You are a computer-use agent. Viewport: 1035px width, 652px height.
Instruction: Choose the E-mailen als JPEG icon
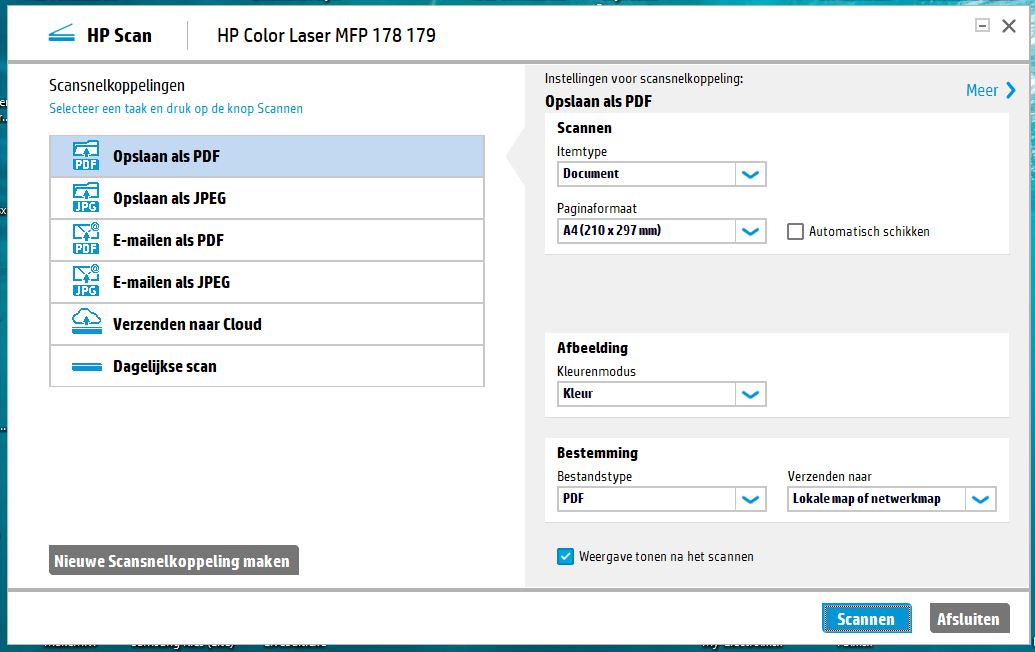coord(87,282)
